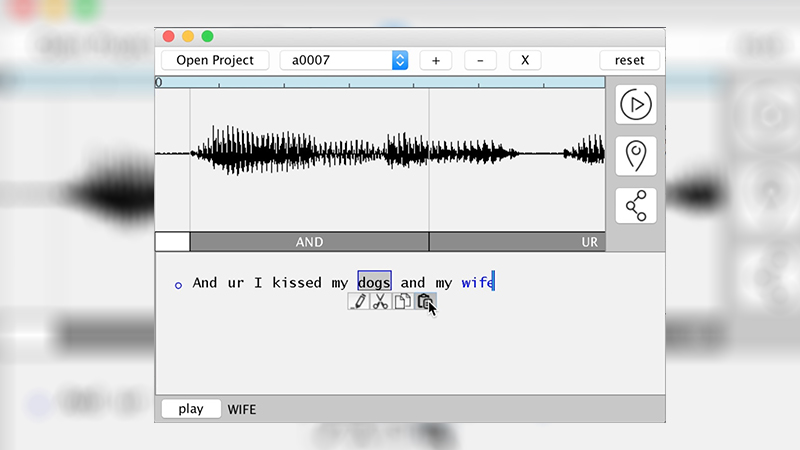Viewport: 800px width, 450px height.
Task: Click the blue word wife
Action: [x=478, y=283]
